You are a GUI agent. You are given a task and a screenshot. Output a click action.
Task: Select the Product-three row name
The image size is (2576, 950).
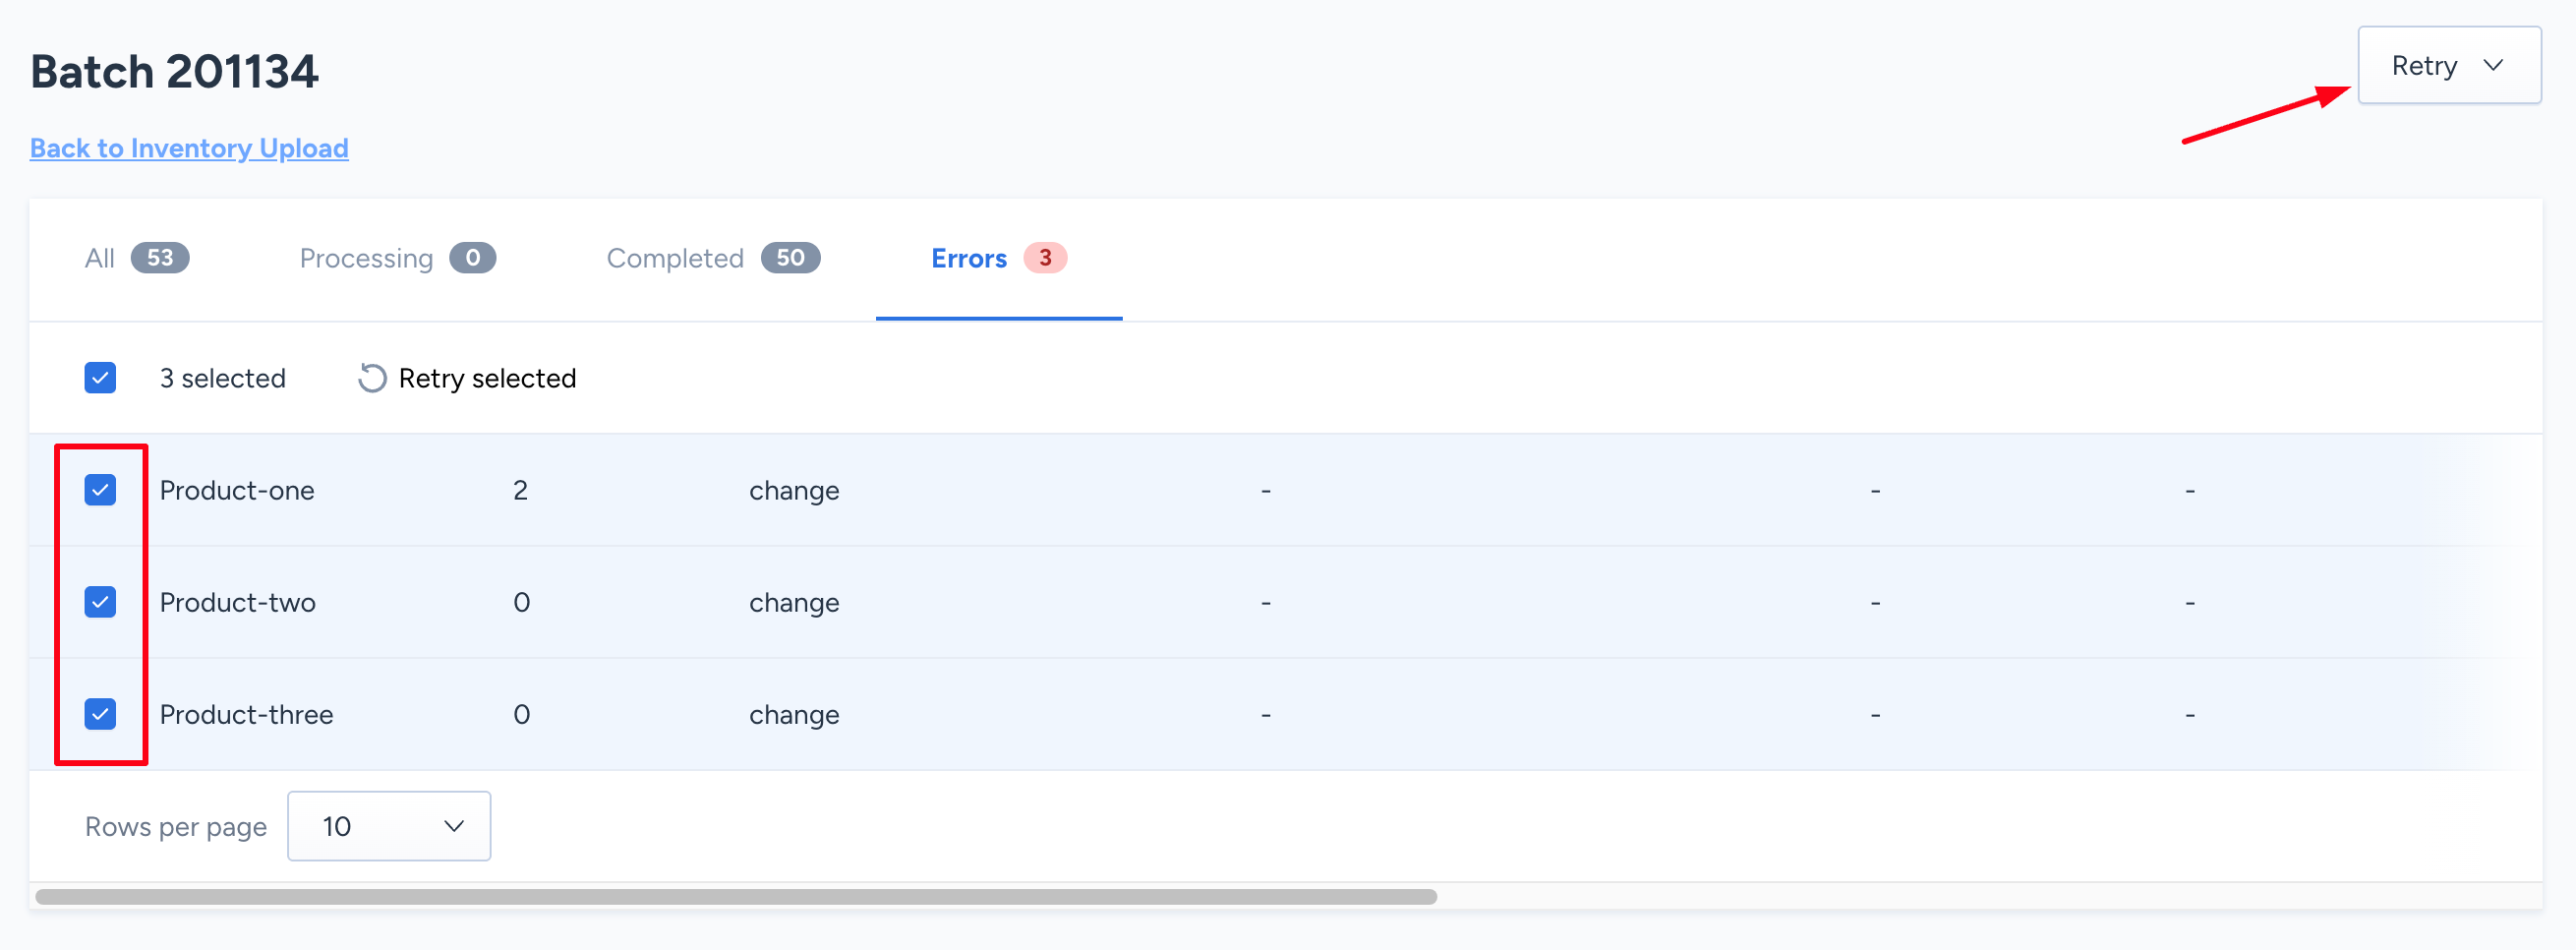pyautogui.click(x=246, y=714)
